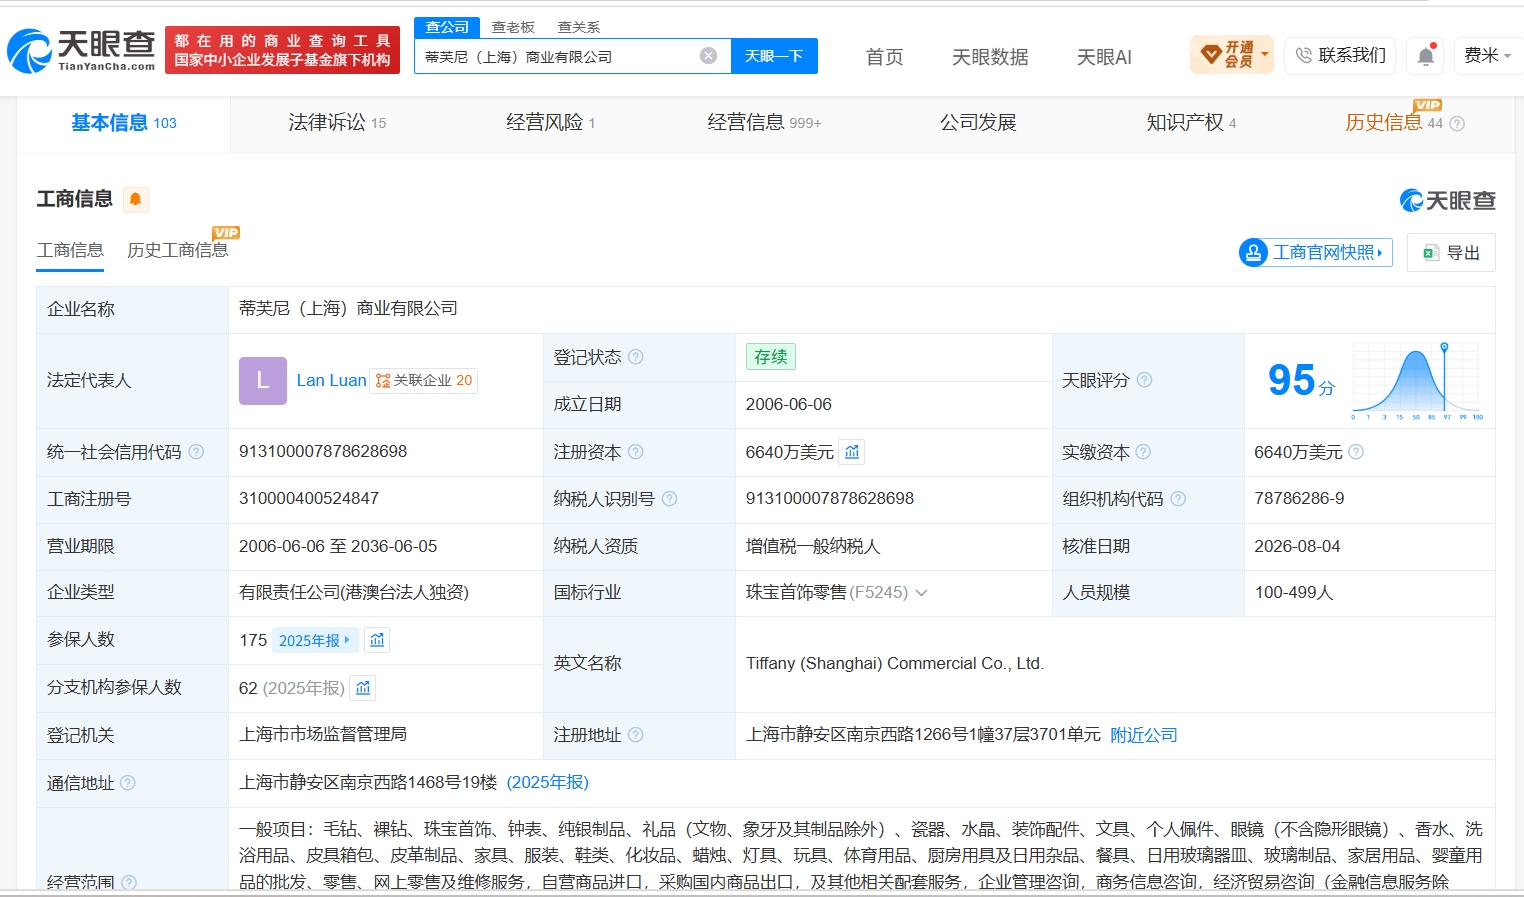This screenshot has width=1524, height=897.
Task: Open the chart icon in 分支机构参保人数 row
Action: pos(363,688)
